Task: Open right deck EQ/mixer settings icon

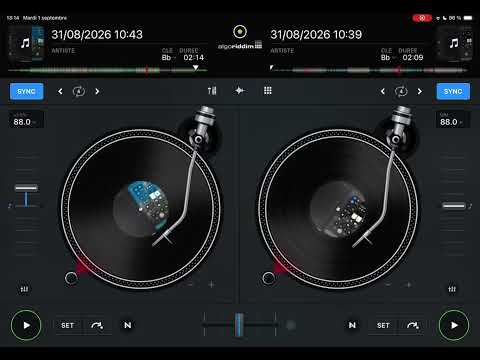Action: click(x=452, y=289)
